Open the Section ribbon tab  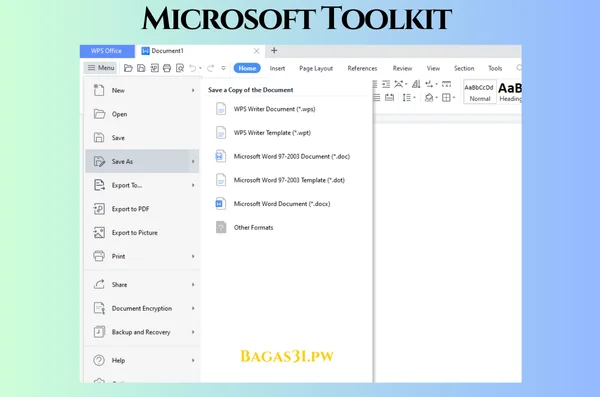pos(464,68)
